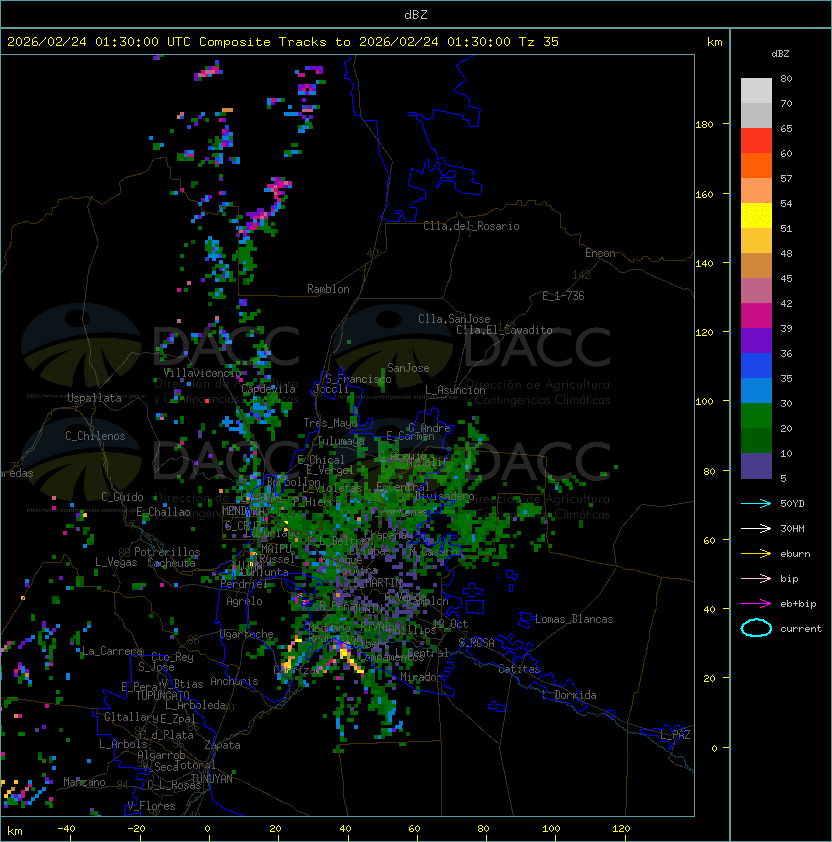Click the dBZ title at top center
Image resolution: width=832 pixels, height=842 pixels.
coord(416,15)
